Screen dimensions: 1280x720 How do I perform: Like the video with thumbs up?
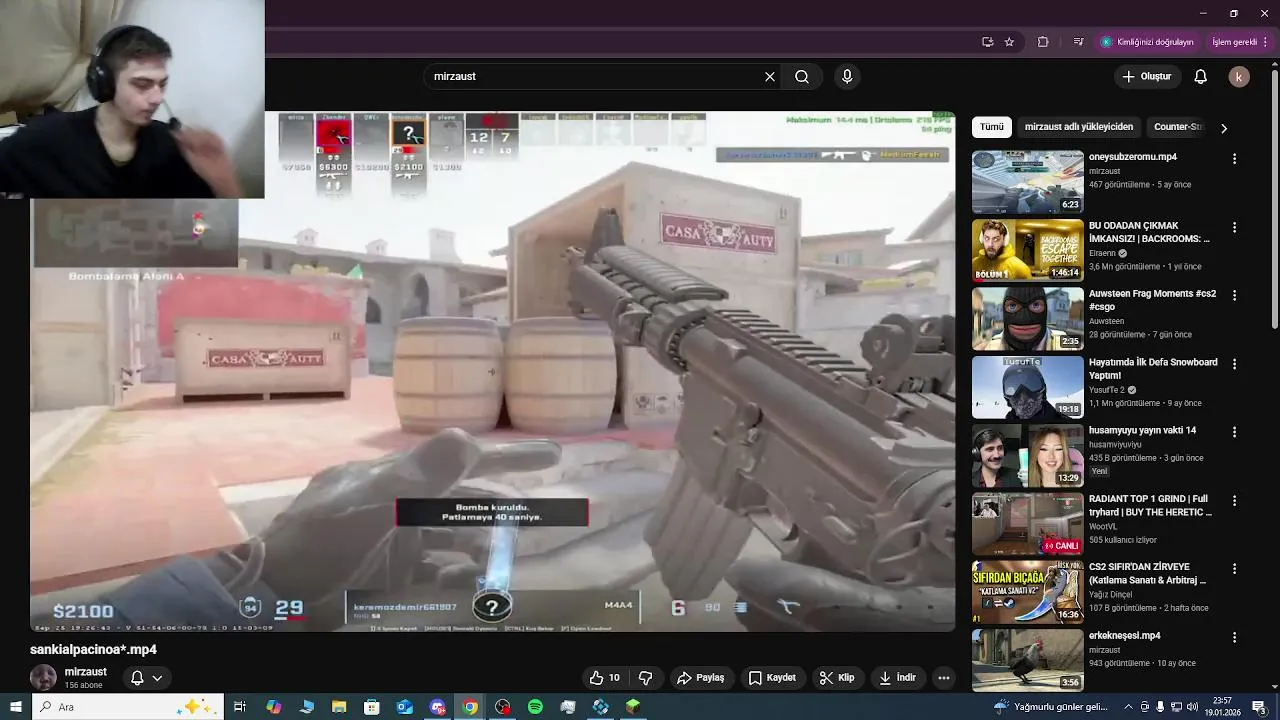pos(605,678)
